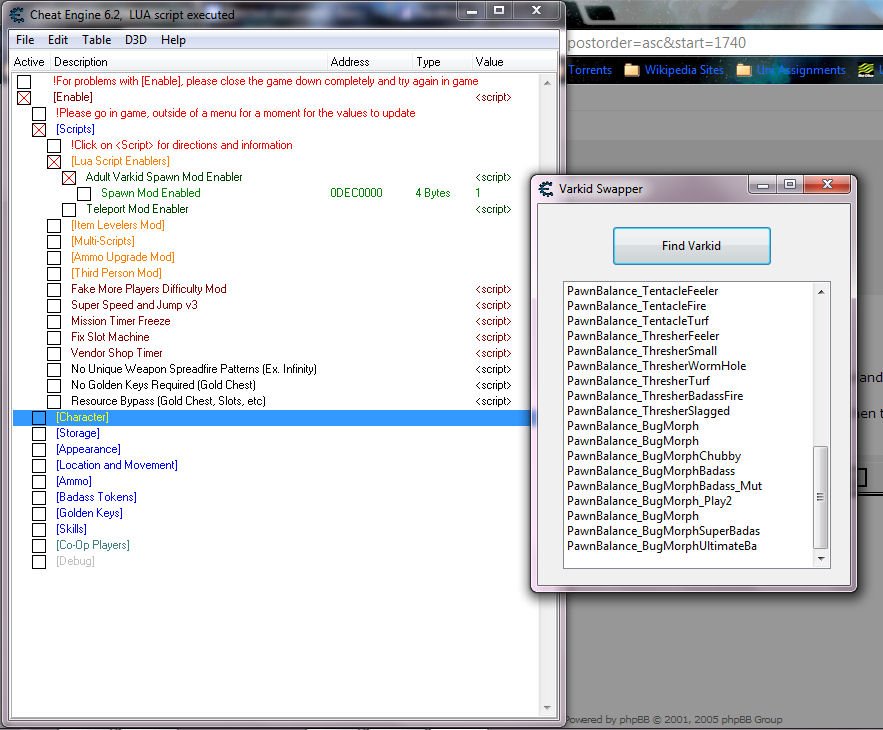This screenshot has height=730, width=883.
Task: Expand the [Badass Tokens] group checkbox
Action: point(39,498)
